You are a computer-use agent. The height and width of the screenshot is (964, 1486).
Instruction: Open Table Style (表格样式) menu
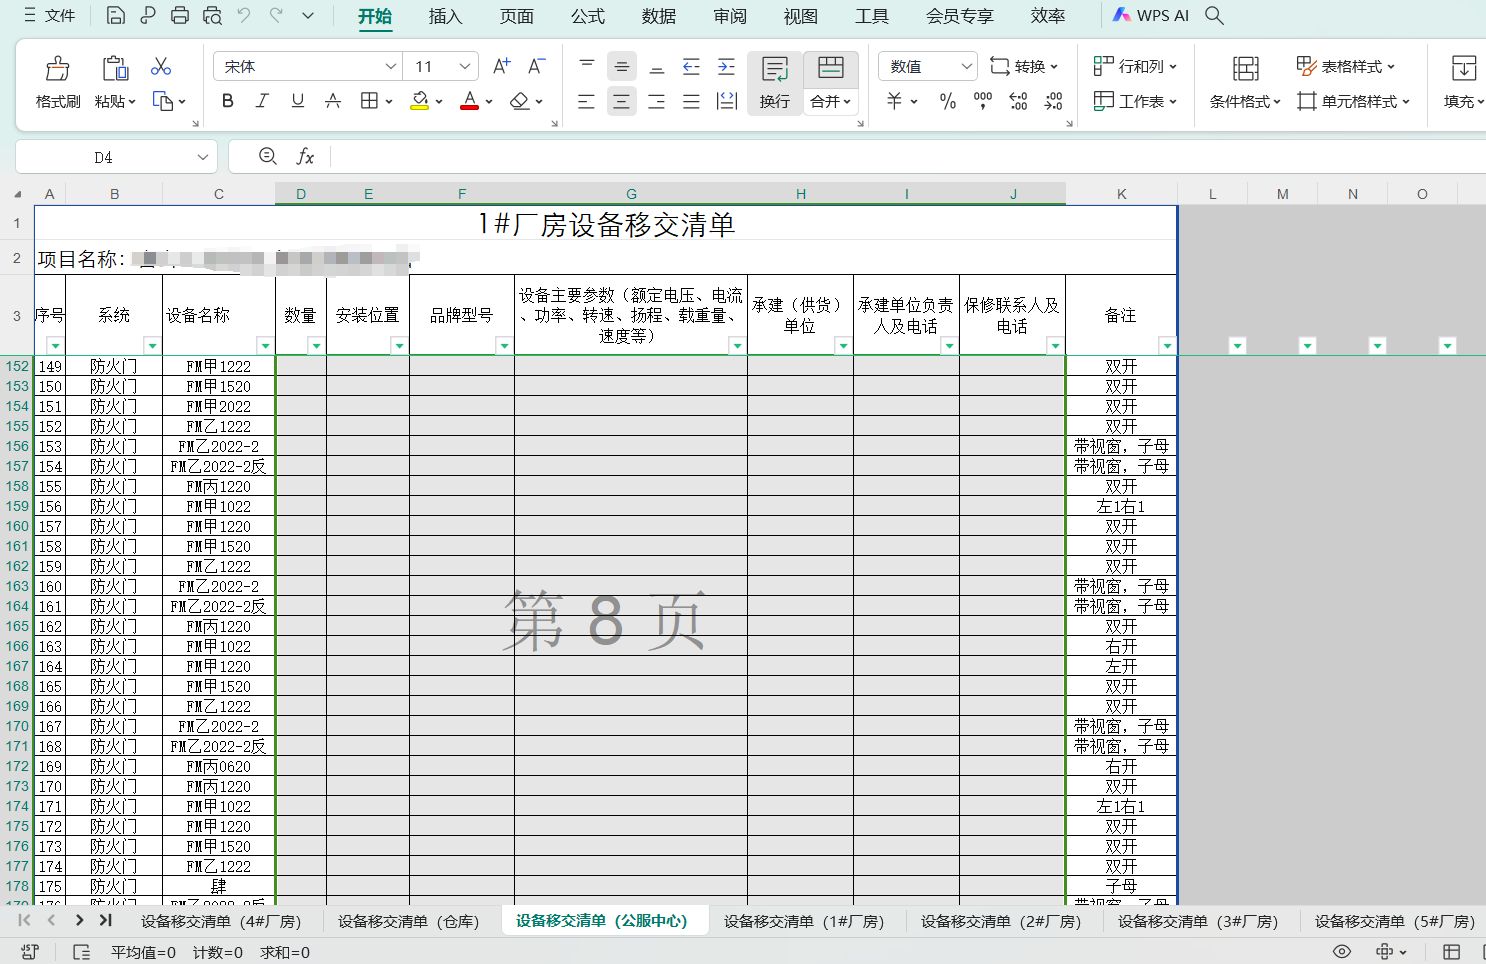(x=1345, y=66)
